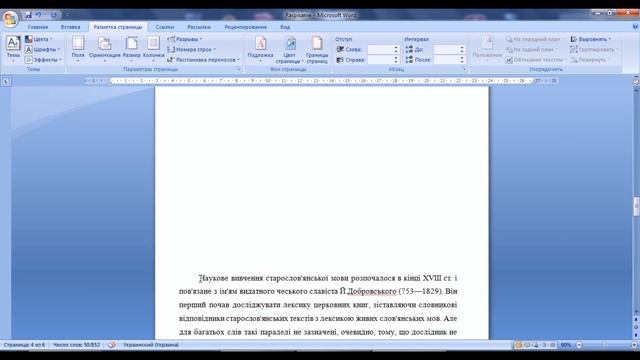
Task: Launch the Абзац dialog launcher
Action: pos(464,69)
